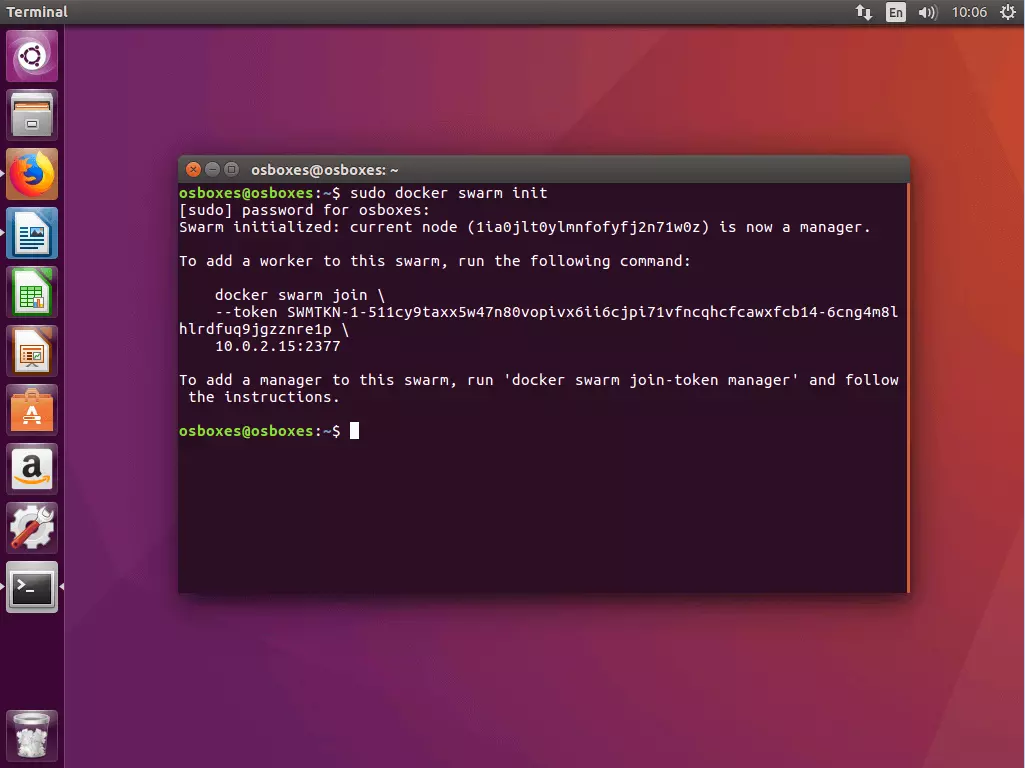The width and height of the screenshot is (1025, 768).
Task: Open LibreOffice Calc spreadsheet icon
Action: [x=31, y=292]
